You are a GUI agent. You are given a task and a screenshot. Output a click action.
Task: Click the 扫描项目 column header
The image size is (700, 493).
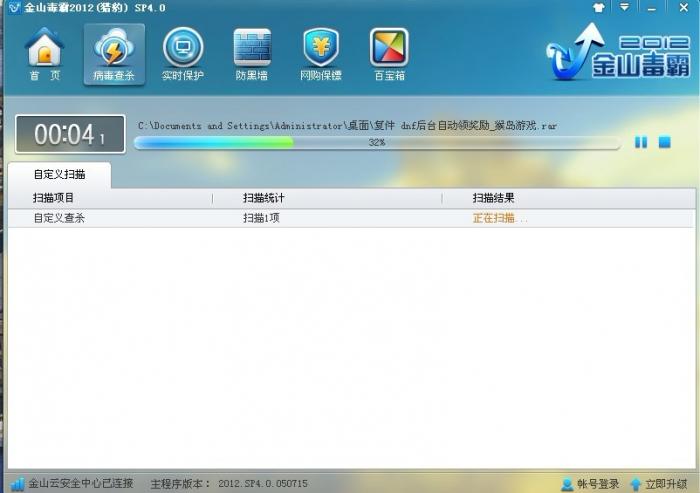(53, 198)
